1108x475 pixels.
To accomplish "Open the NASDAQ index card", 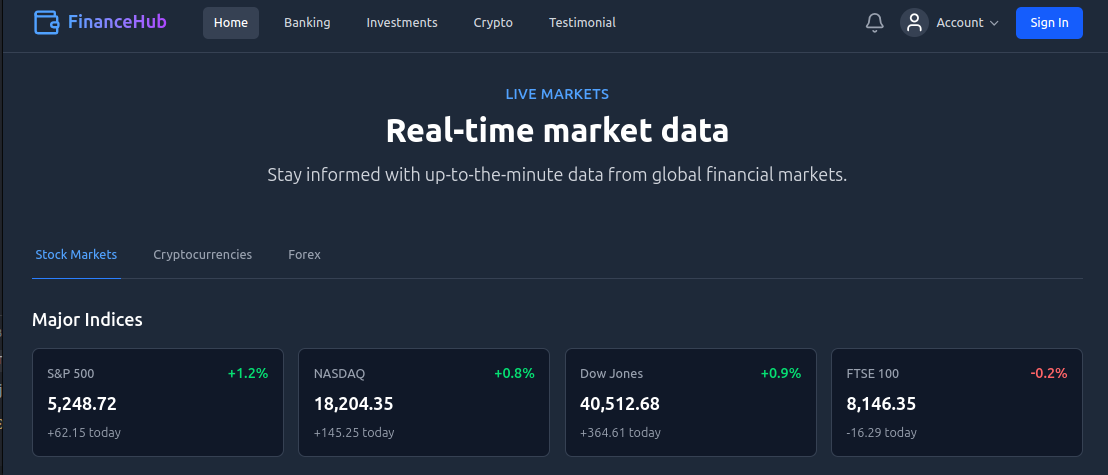I will tap(424, 402).
